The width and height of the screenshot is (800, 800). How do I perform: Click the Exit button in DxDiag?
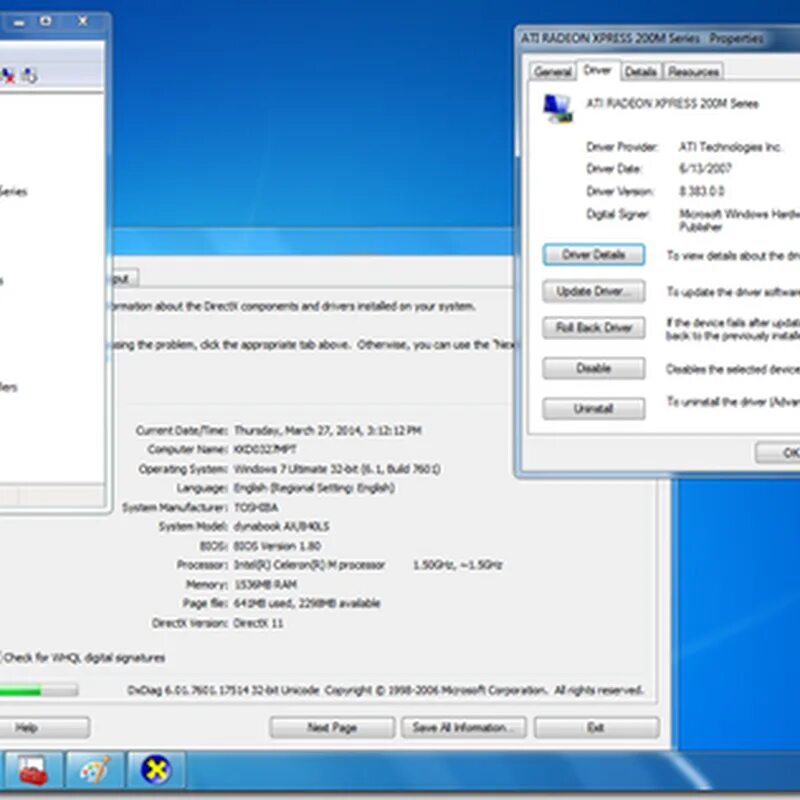596,728
